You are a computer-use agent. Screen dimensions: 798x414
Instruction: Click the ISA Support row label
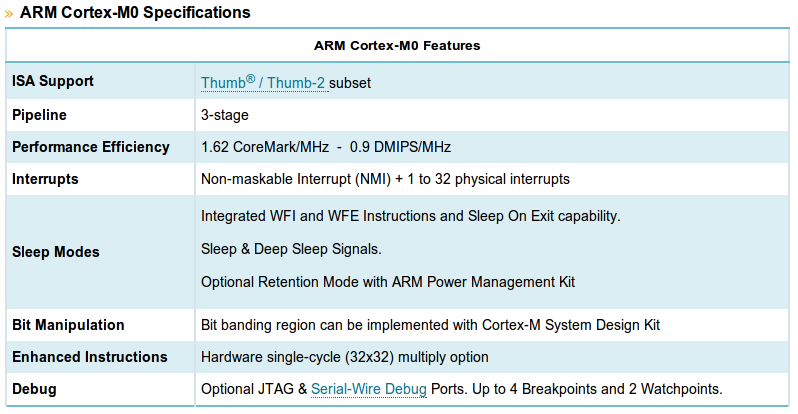click(x=53, y=81)
